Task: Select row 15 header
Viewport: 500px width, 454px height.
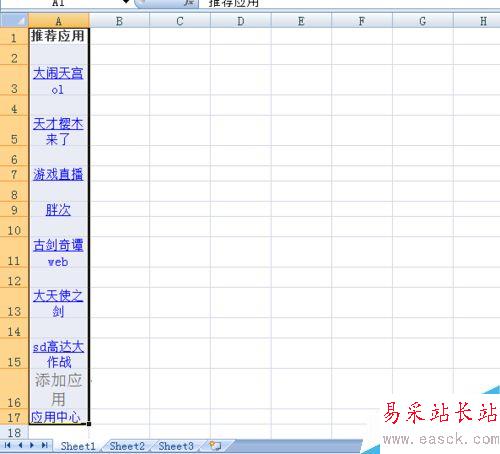Action: click(x=14, y=354)
